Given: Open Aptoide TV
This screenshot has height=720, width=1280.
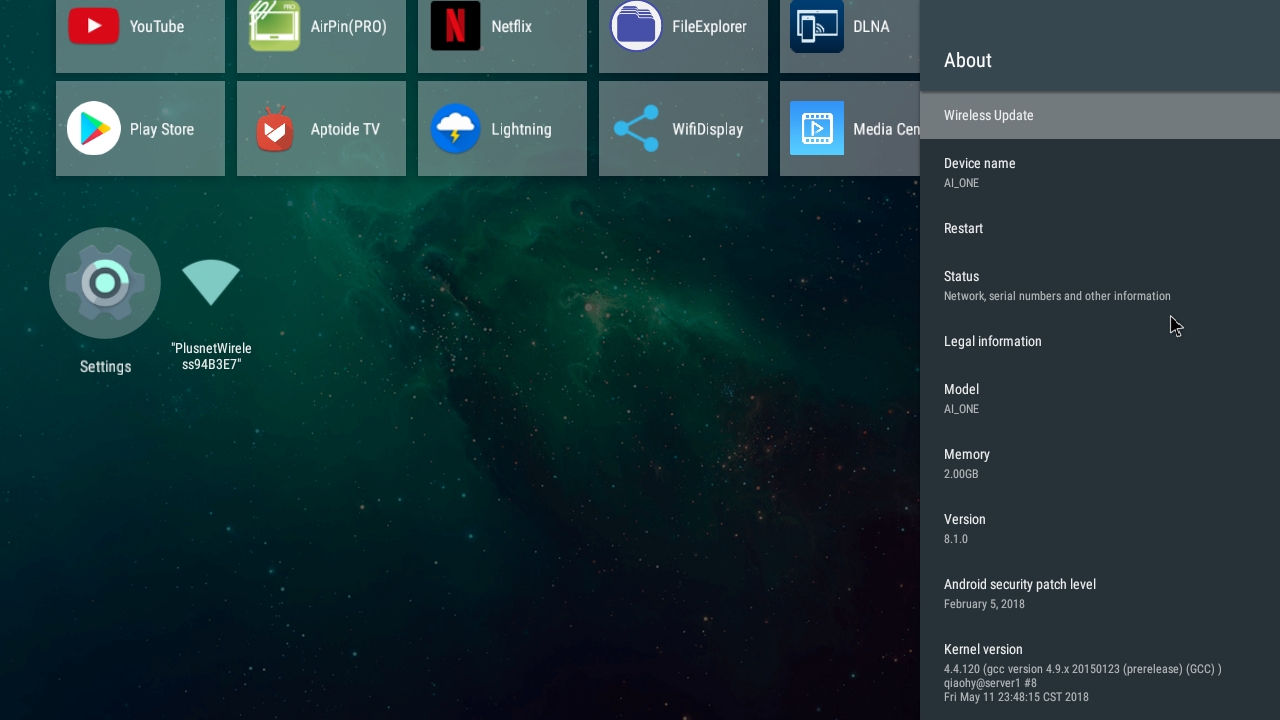Looking at the screenshot, I should click(x=321, y=128).
